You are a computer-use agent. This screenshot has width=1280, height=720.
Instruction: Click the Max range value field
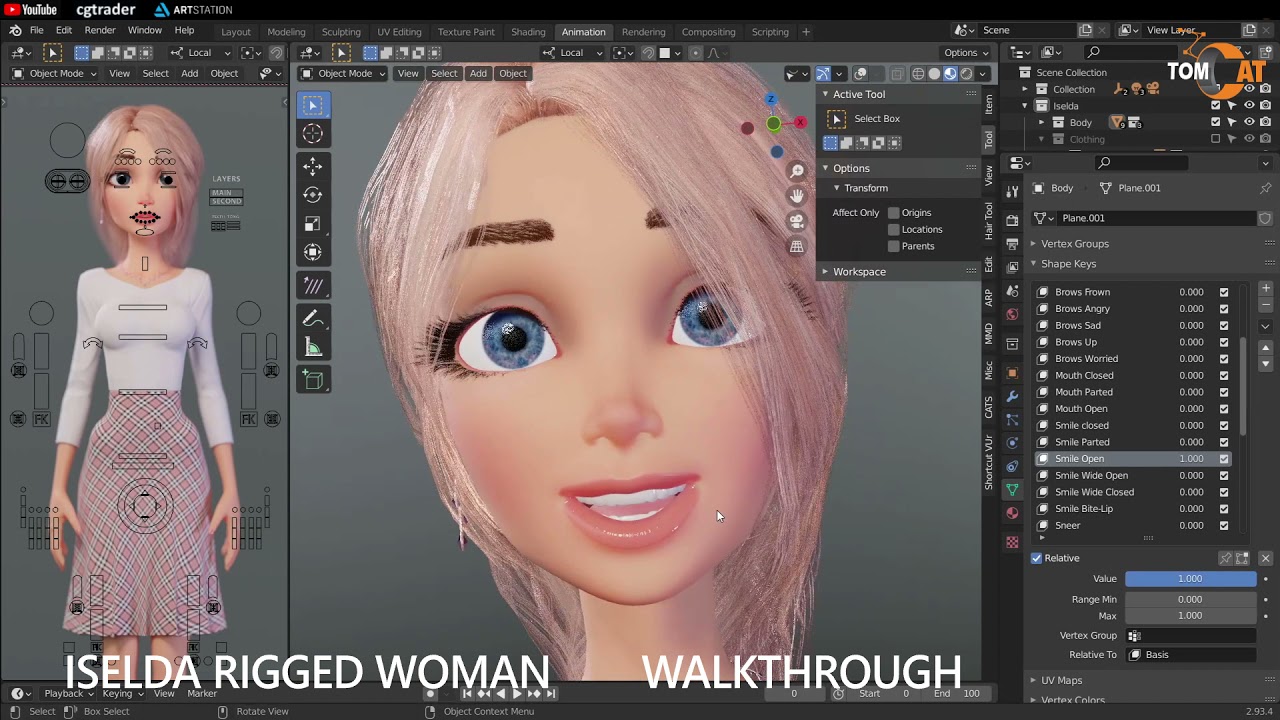[1190, 616]
